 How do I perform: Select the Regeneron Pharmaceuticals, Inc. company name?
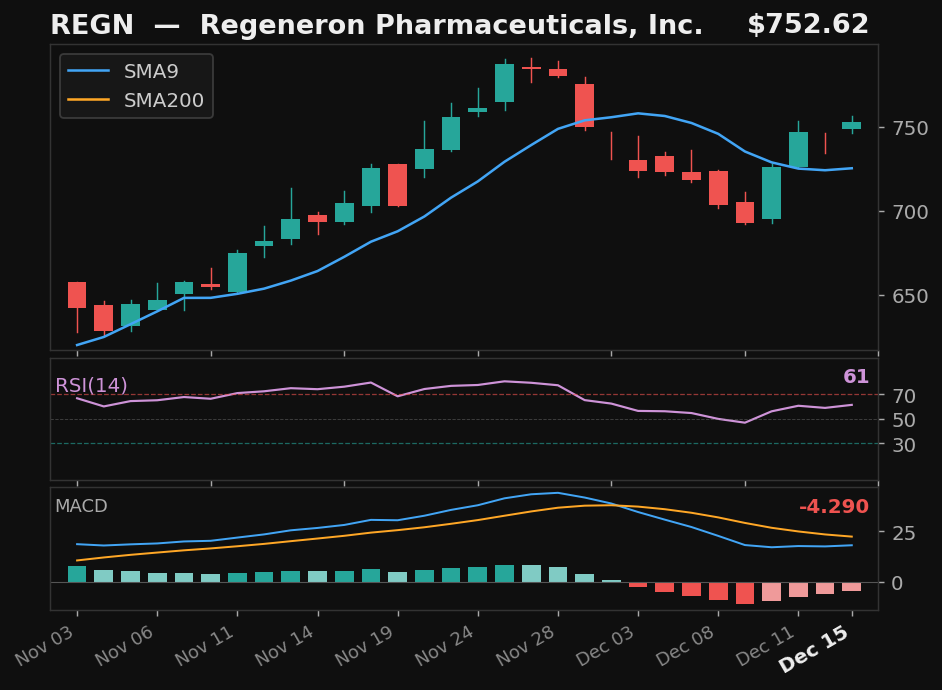point(451,25)
